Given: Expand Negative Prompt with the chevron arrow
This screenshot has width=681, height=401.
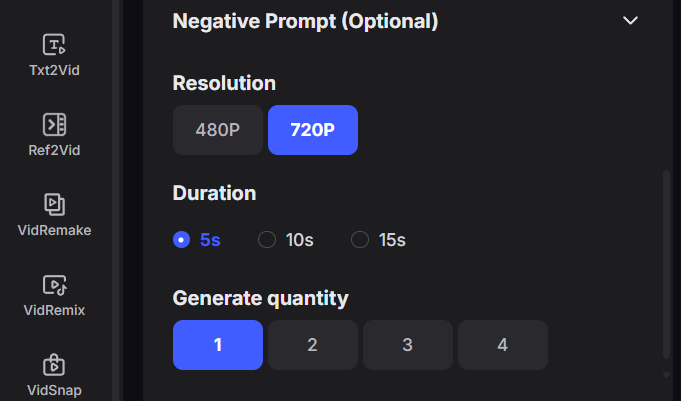Looking at the screenshot, I should [630, 20].
